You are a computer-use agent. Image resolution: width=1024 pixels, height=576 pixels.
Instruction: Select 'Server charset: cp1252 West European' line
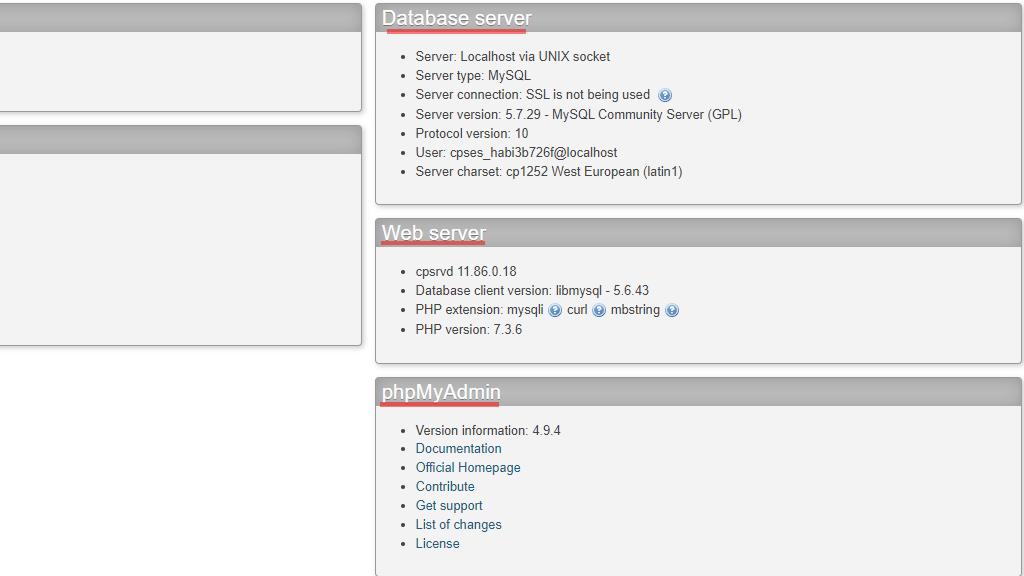pyautogui.click(x=549, y=172)
